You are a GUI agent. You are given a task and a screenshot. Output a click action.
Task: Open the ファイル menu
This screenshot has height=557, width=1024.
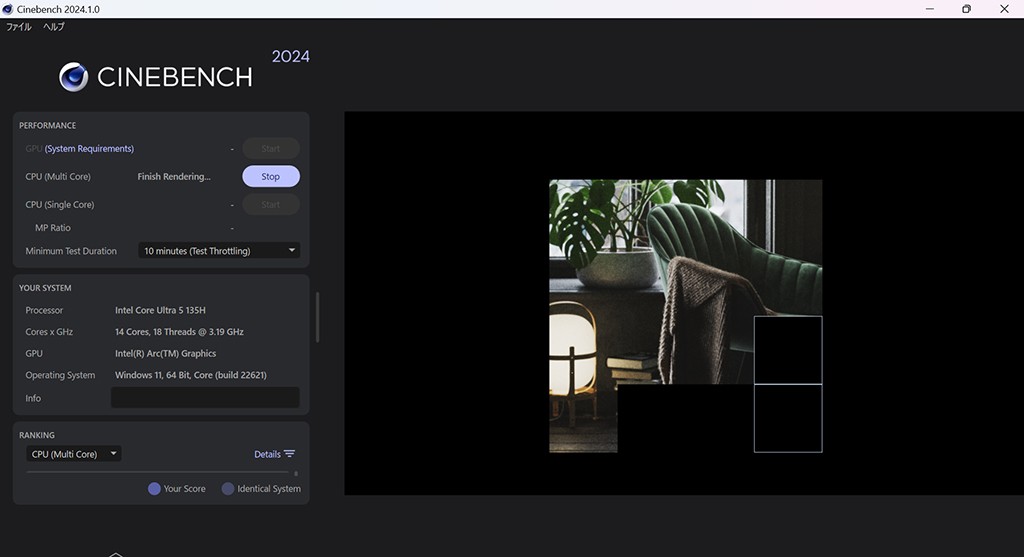click(19, 27)
